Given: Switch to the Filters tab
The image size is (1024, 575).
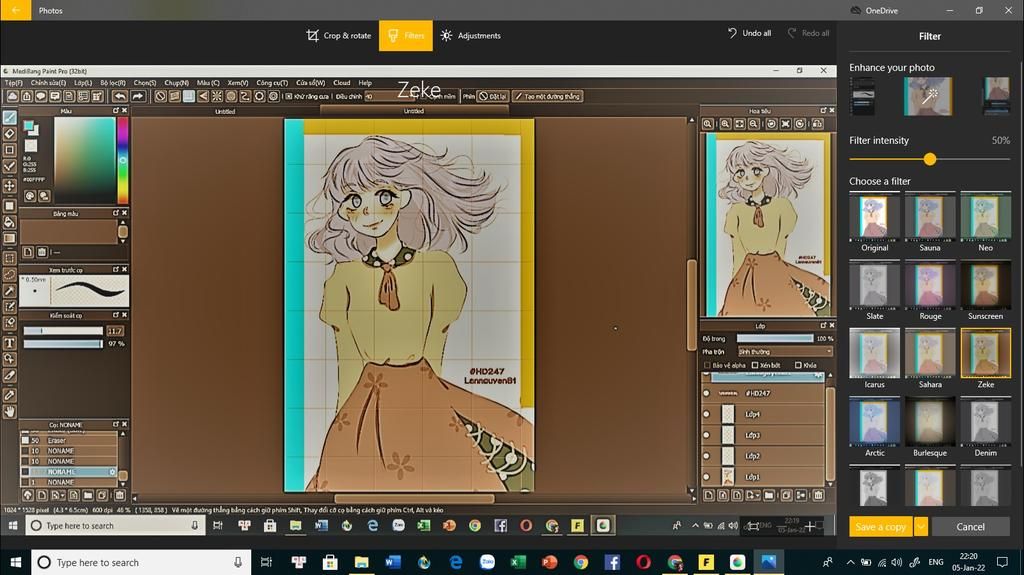Looking at the screenshot, I should (406, 35).
